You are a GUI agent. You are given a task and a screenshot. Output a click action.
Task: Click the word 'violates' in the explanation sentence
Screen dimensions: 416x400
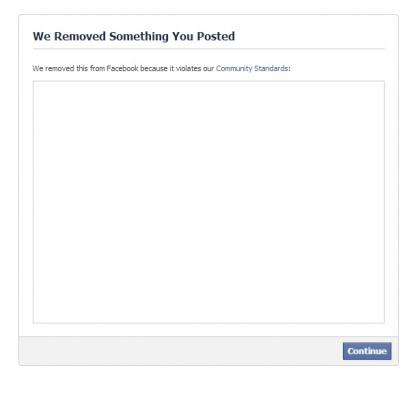tap(188, 68)
